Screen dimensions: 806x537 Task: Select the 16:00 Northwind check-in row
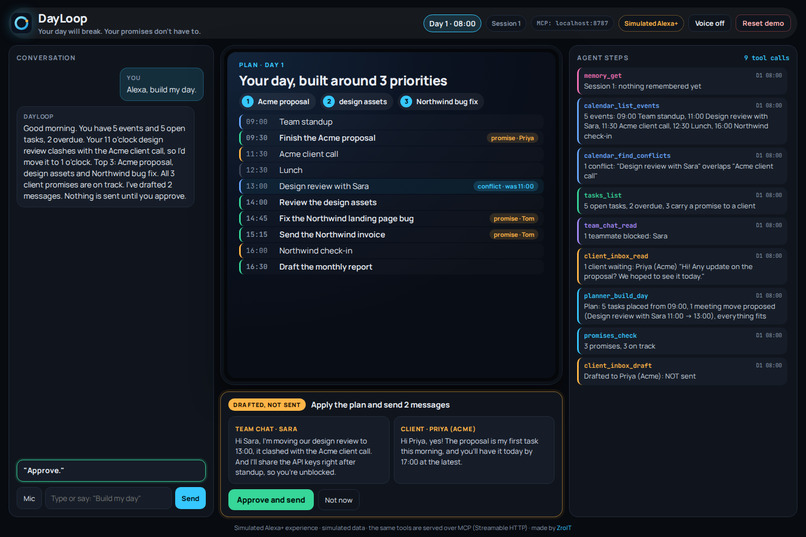point(391,251)
